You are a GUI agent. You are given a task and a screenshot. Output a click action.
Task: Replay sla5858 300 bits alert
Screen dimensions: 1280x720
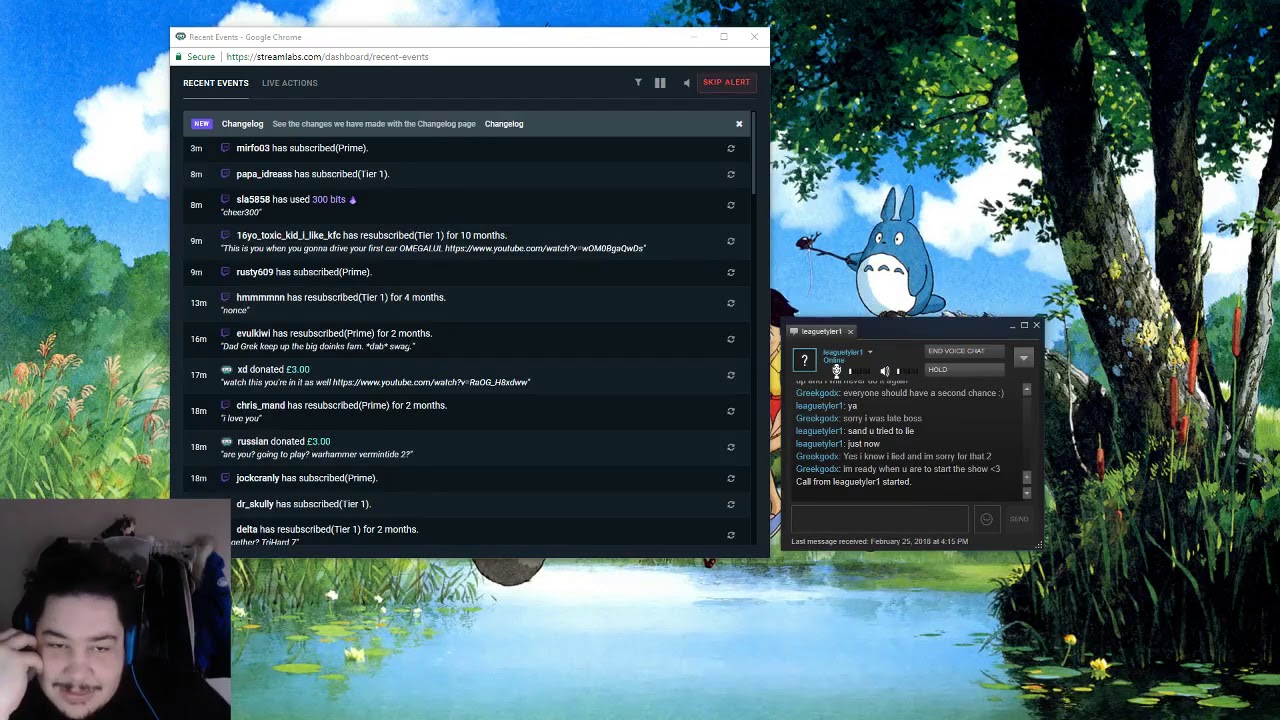coord(731,205)
